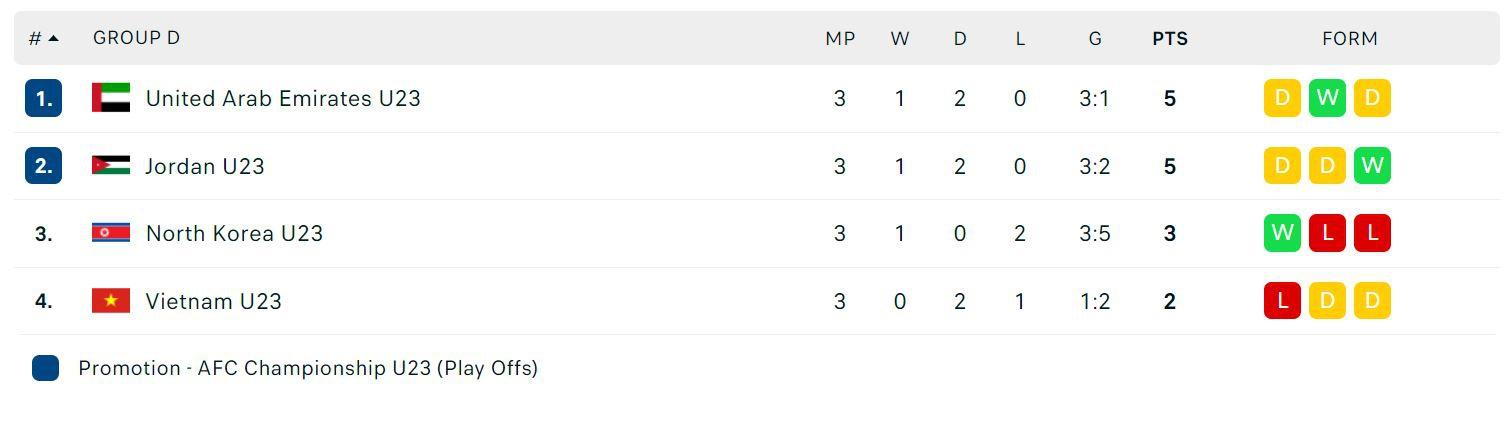
Task: Click UAE's green W form badge
Action: [x=1327, y=98]
